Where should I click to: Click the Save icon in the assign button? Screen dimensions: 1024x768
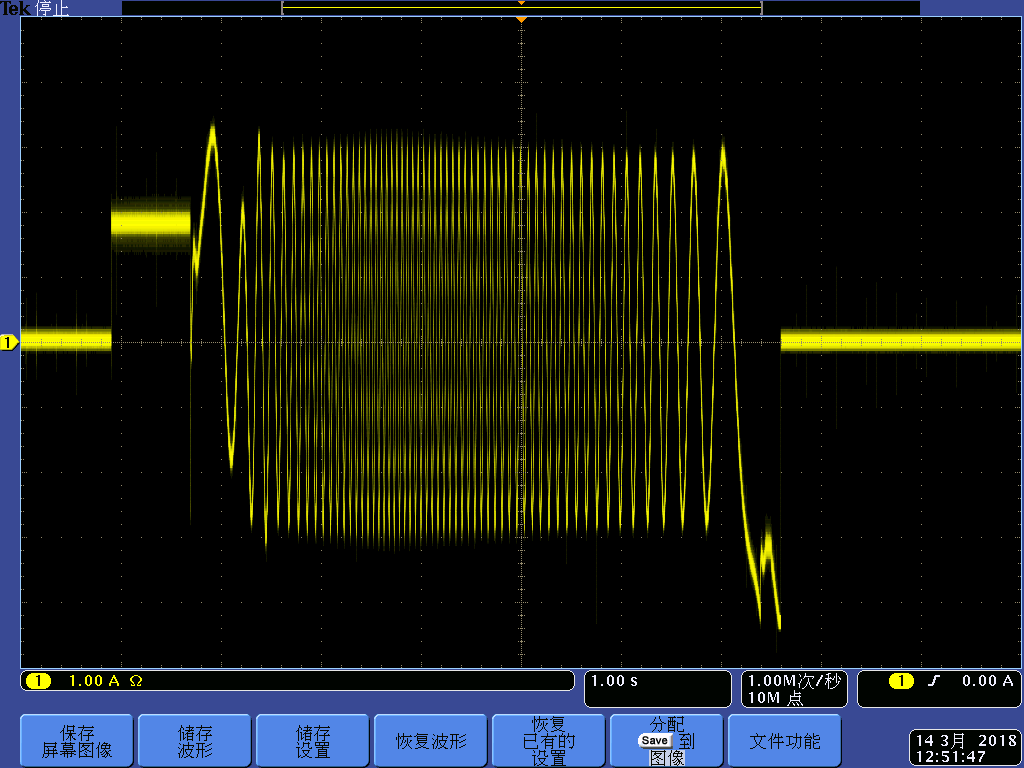(x=655, y=741)
